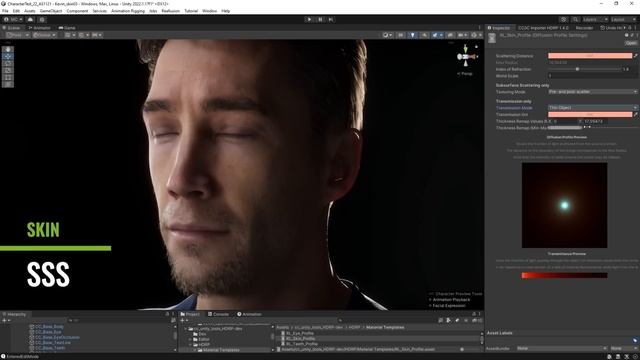Switch to the Console tab

[218, 314]
